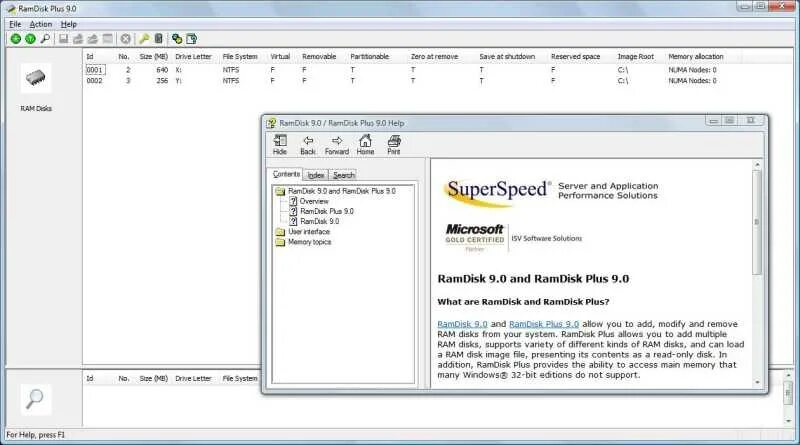Sort by the upper 'Size (MB)' column header
Viewport: 800px width, 445px height.
click(x=154, y=57)
